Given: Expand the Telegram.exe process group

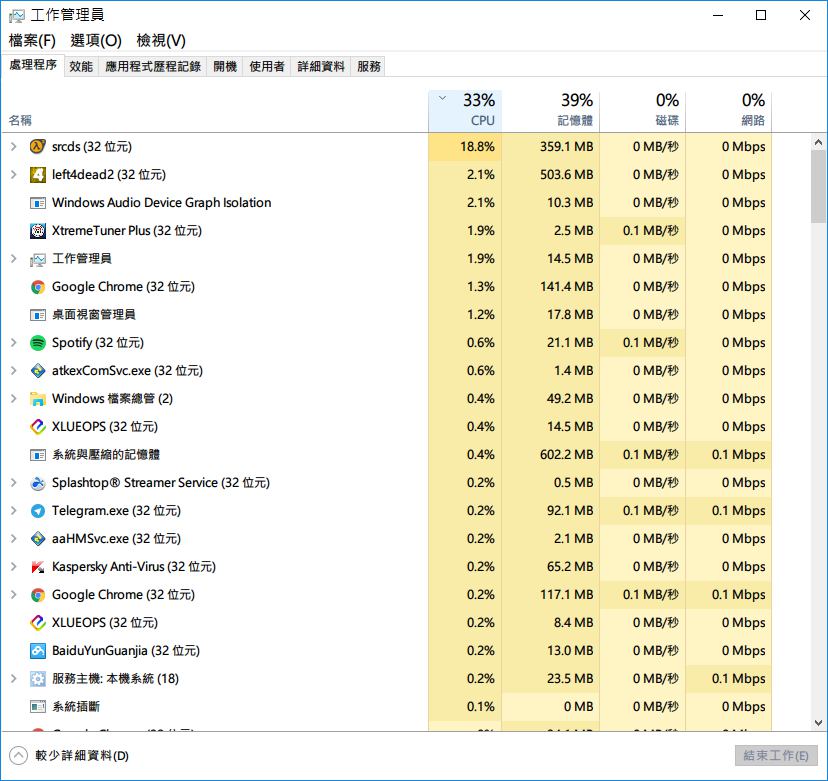Looking at the screenshot, I should [x=14, y=511].
